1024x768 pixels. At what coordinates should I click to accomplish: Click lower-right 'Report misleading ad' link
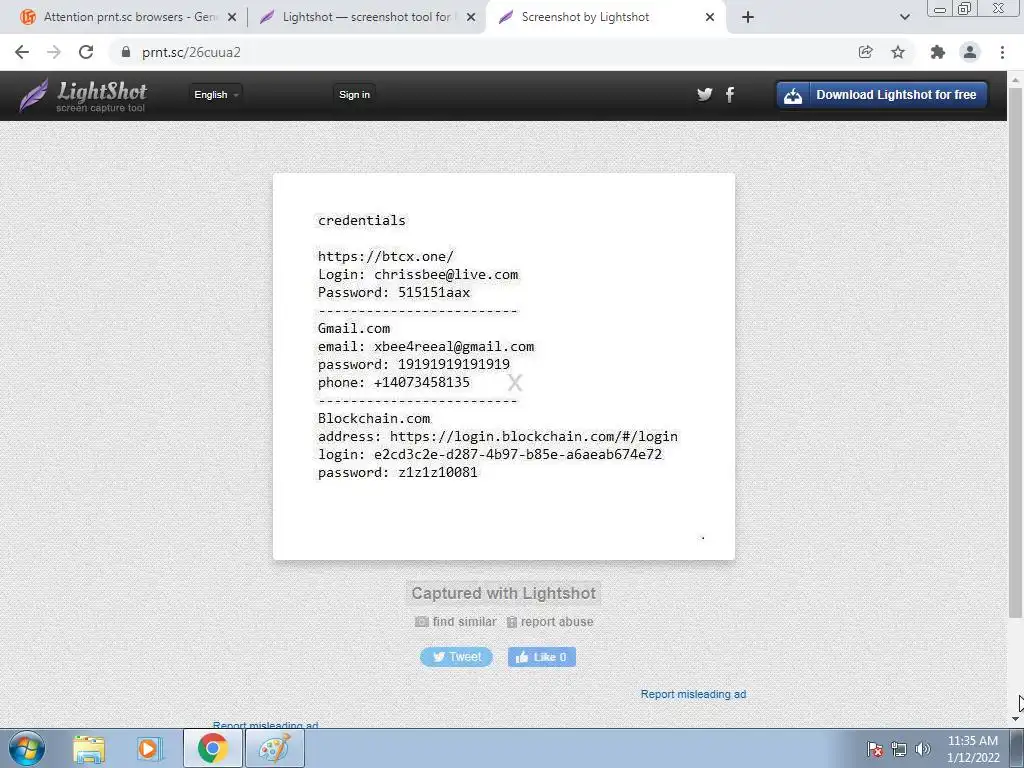pos(693,694)
